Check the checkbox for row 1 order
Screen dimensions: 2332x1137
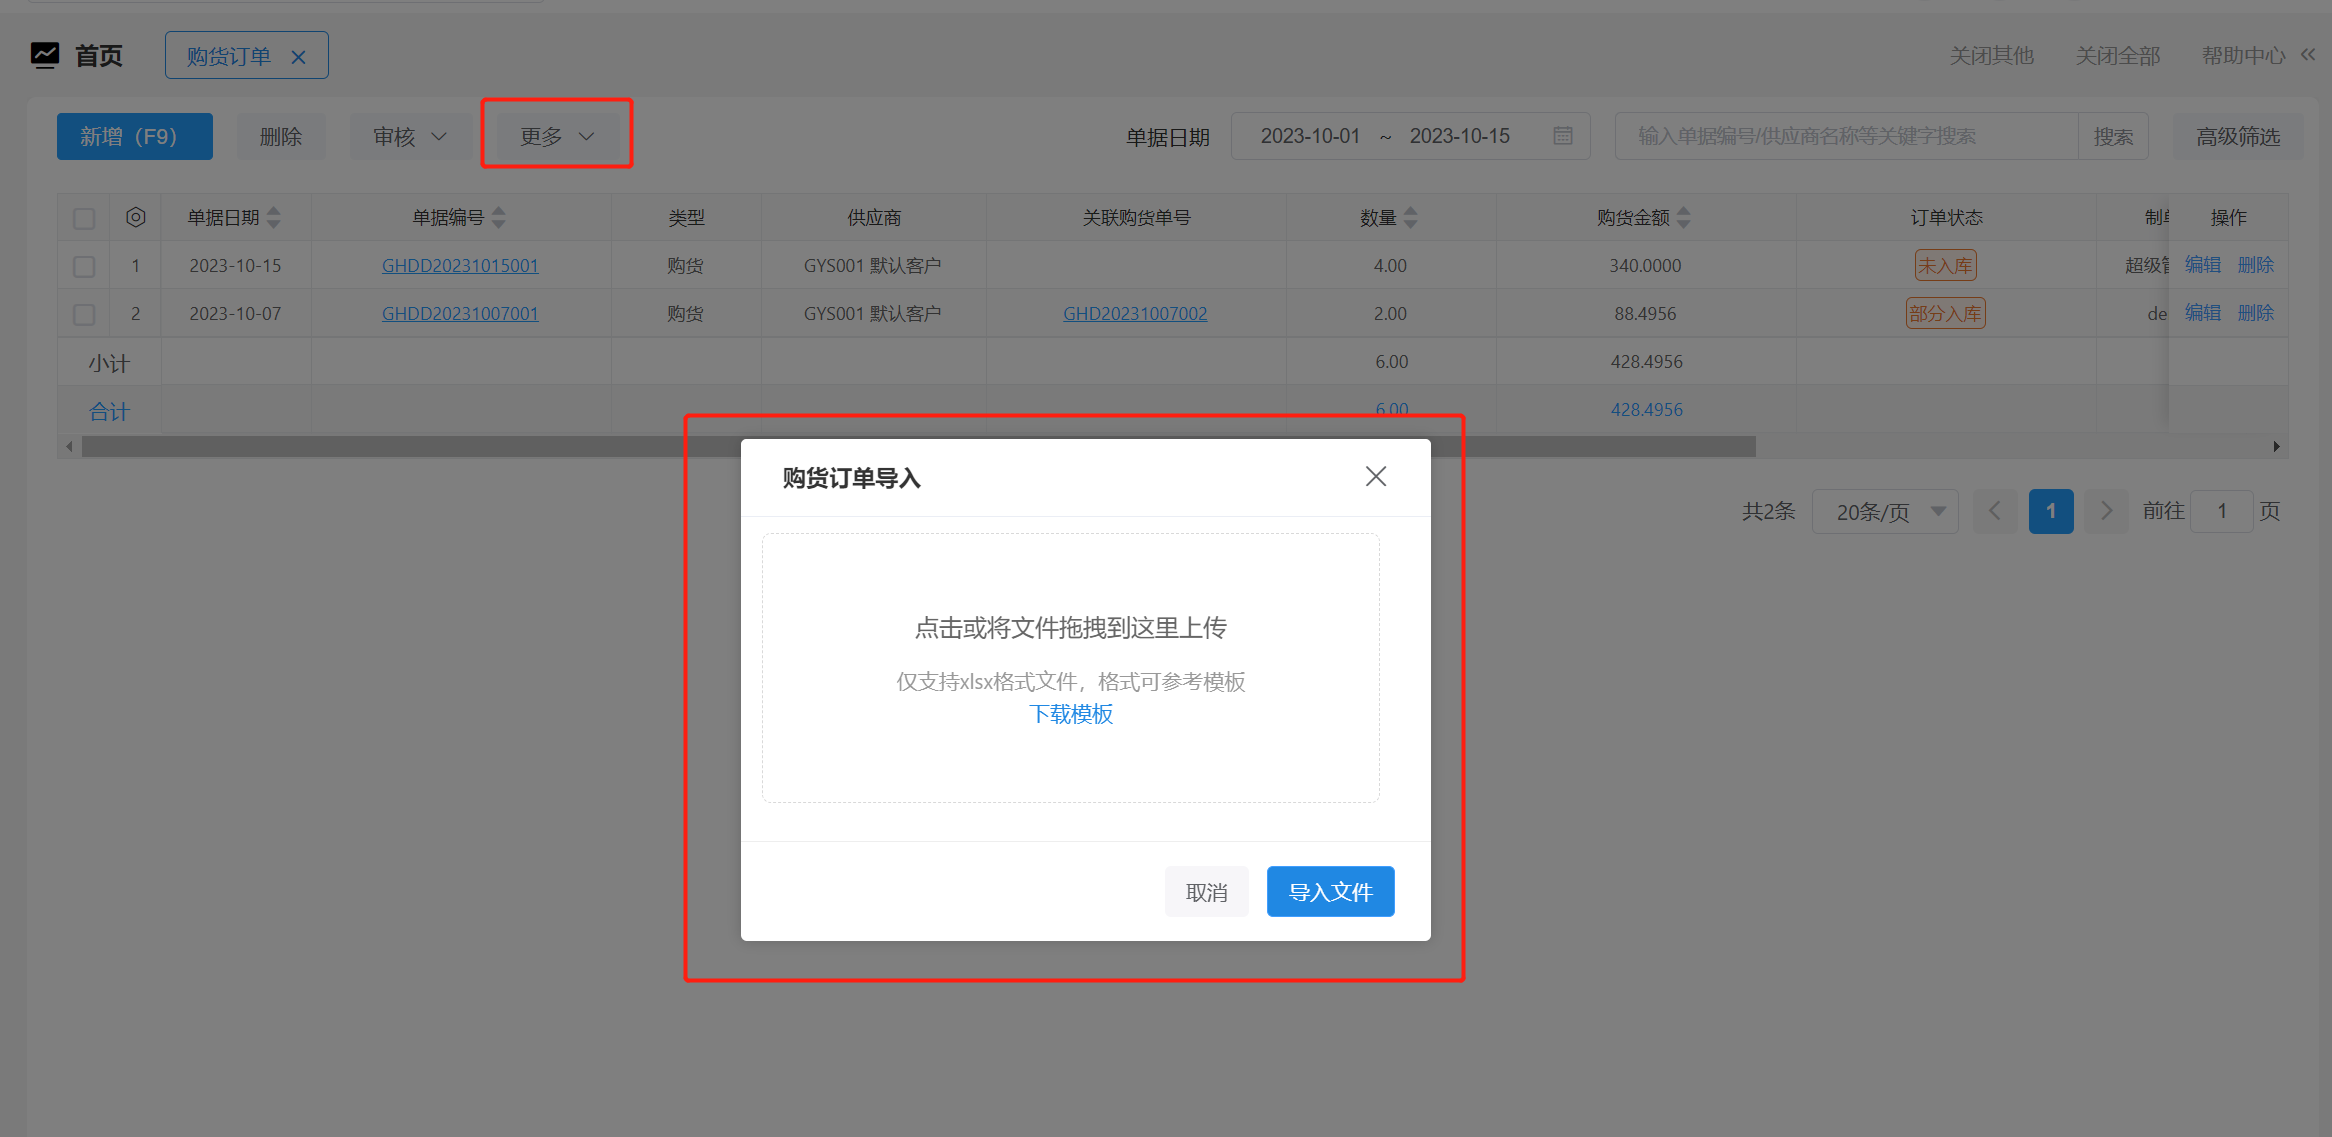pos(84,266)
